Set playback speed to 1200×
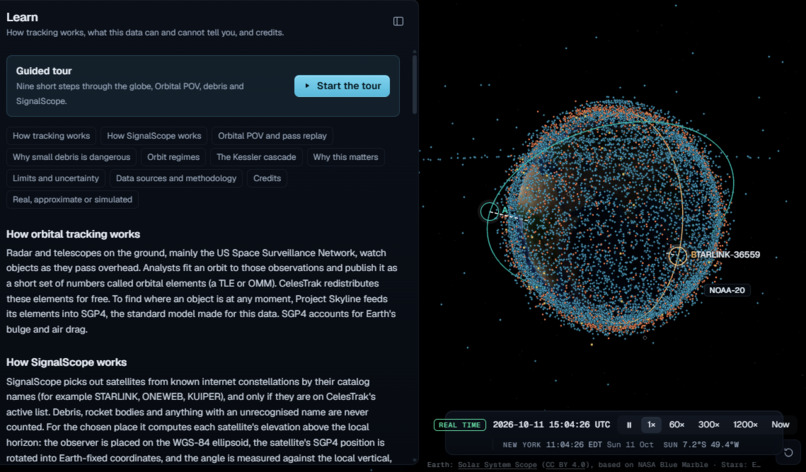The height and width of the screenshot is (472, 806). (x=745, y=425)
